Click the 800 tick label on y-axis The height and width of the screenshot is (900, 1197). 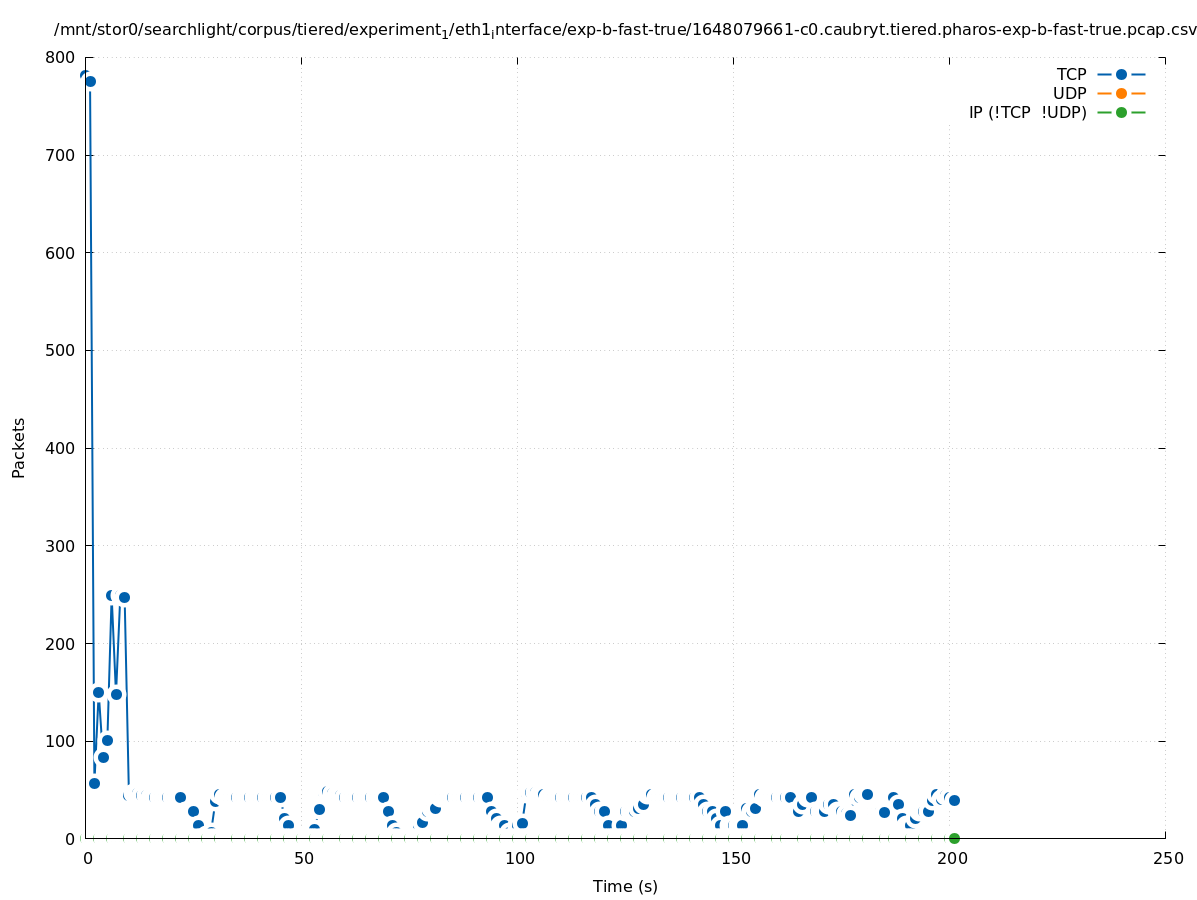[62, 58]
